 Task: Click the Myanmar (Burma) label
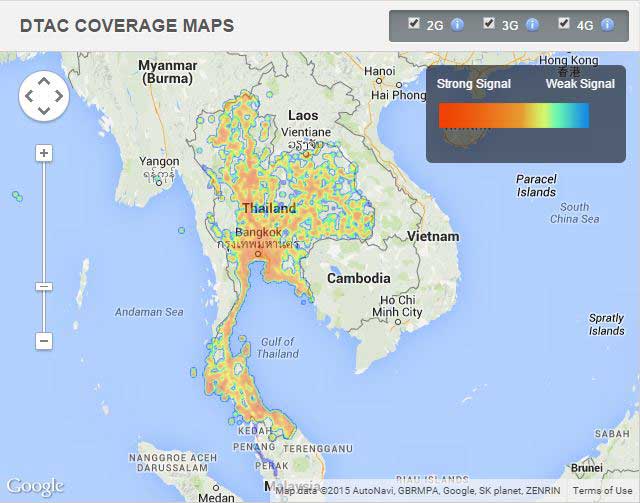(x=168, y=71)
